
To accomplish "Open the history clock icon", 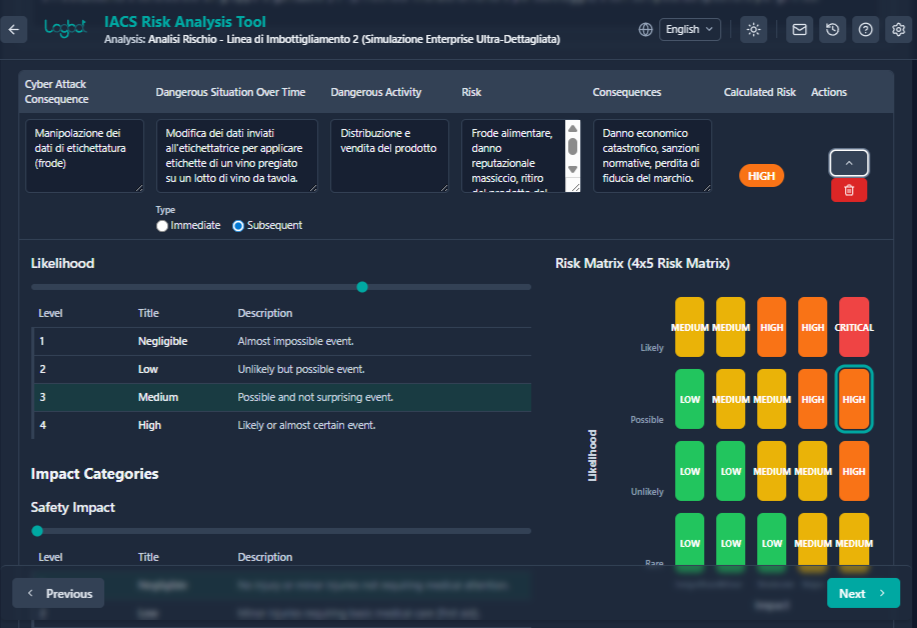I will click(832, 30).
